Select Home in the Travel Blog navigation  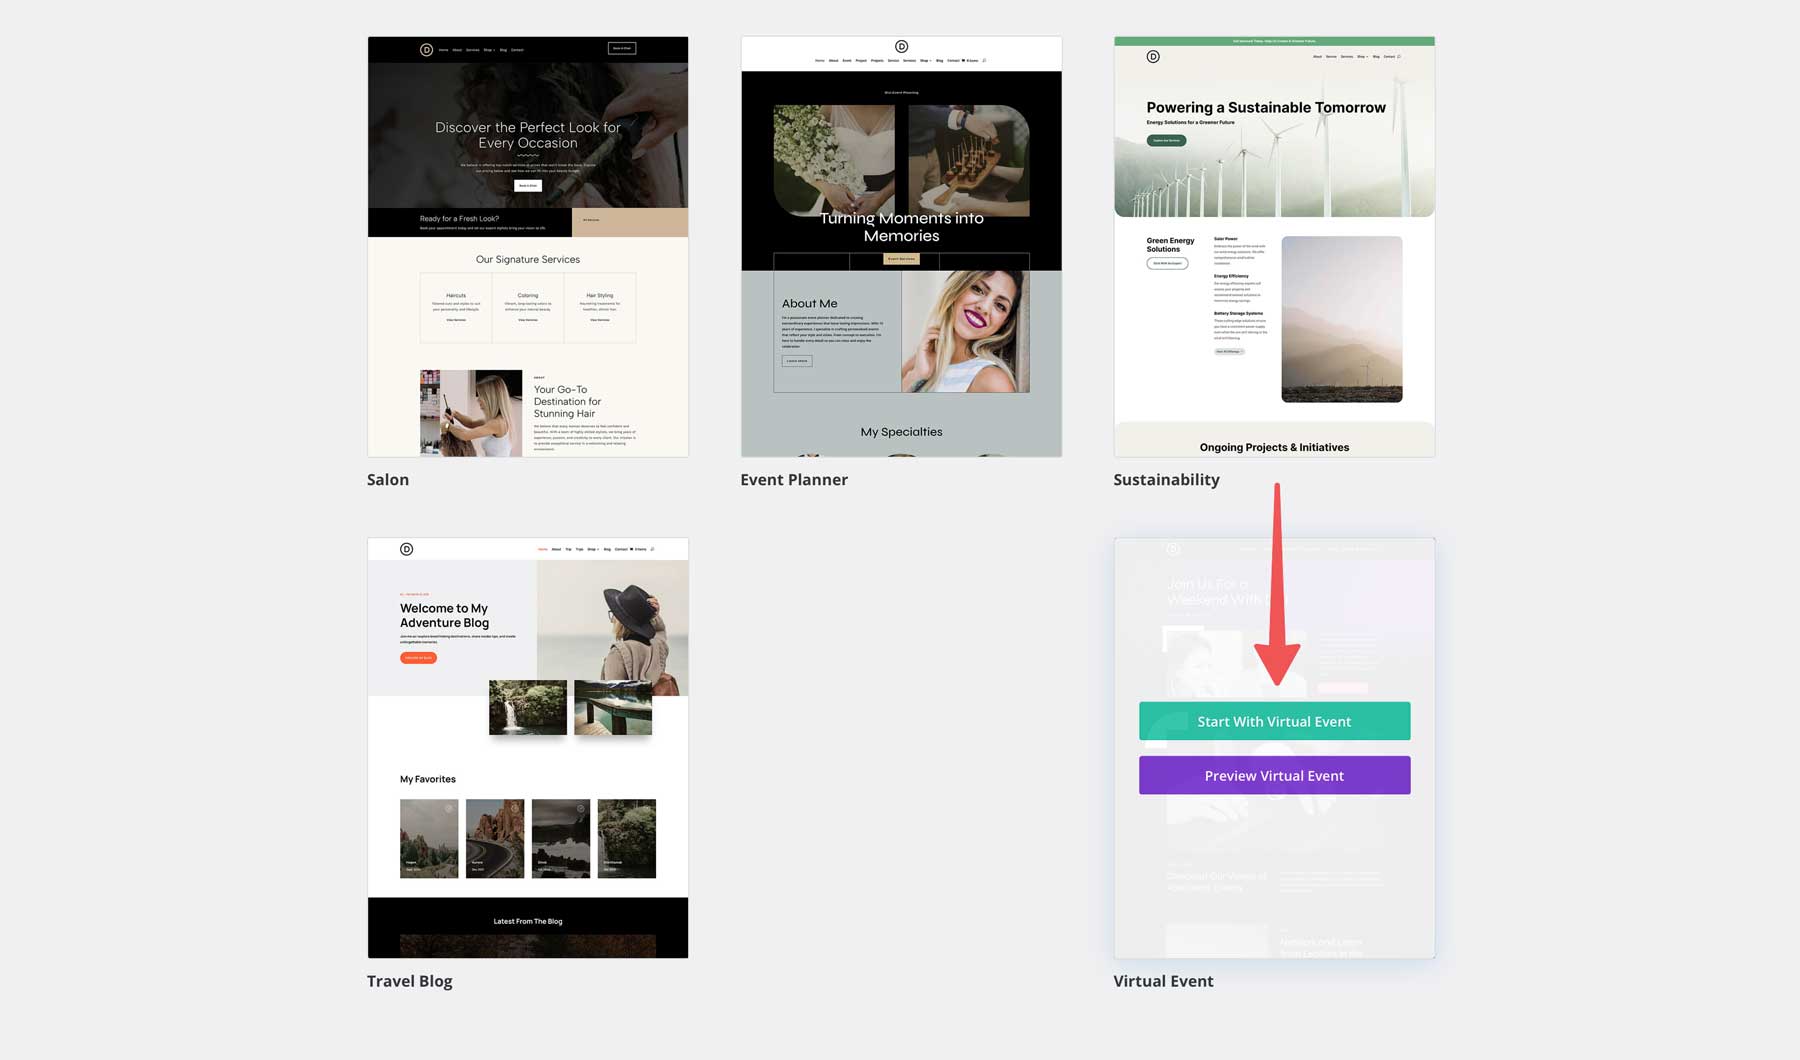(x=542, y=549)
